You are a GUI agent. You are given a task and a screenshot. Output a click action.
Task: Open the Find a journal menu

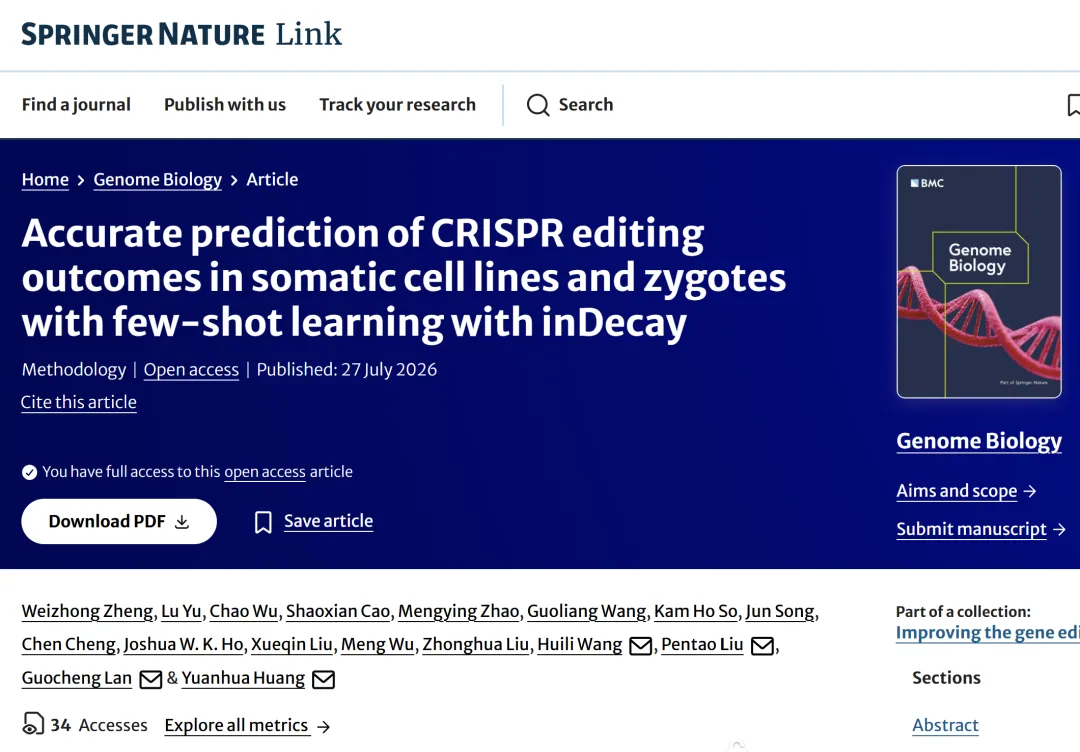click(76, 105)
